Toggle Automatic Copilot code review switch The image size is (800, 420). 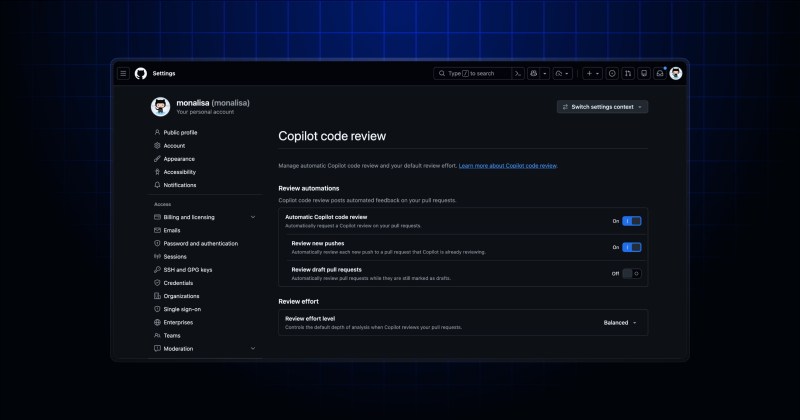632,221
